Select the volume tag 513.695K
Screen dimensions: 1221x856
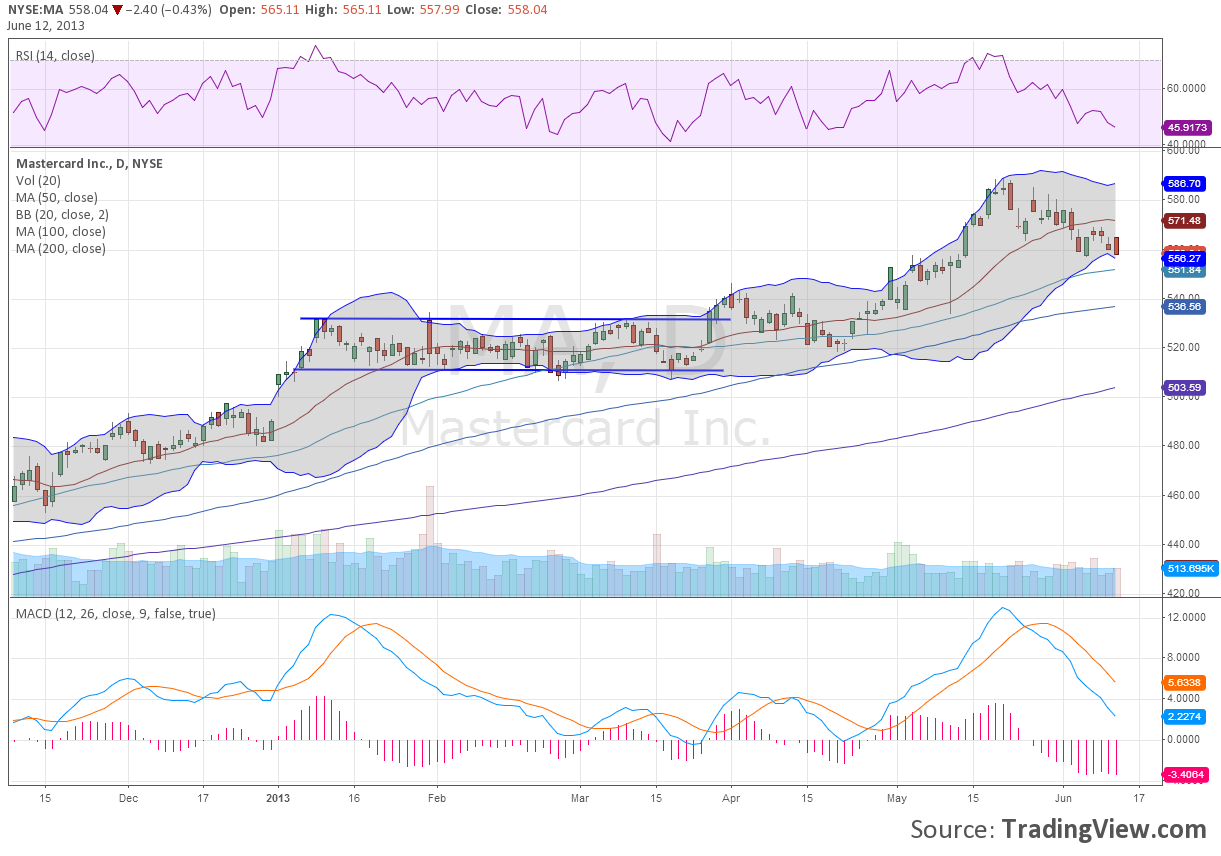click(x=1191, y=568)
